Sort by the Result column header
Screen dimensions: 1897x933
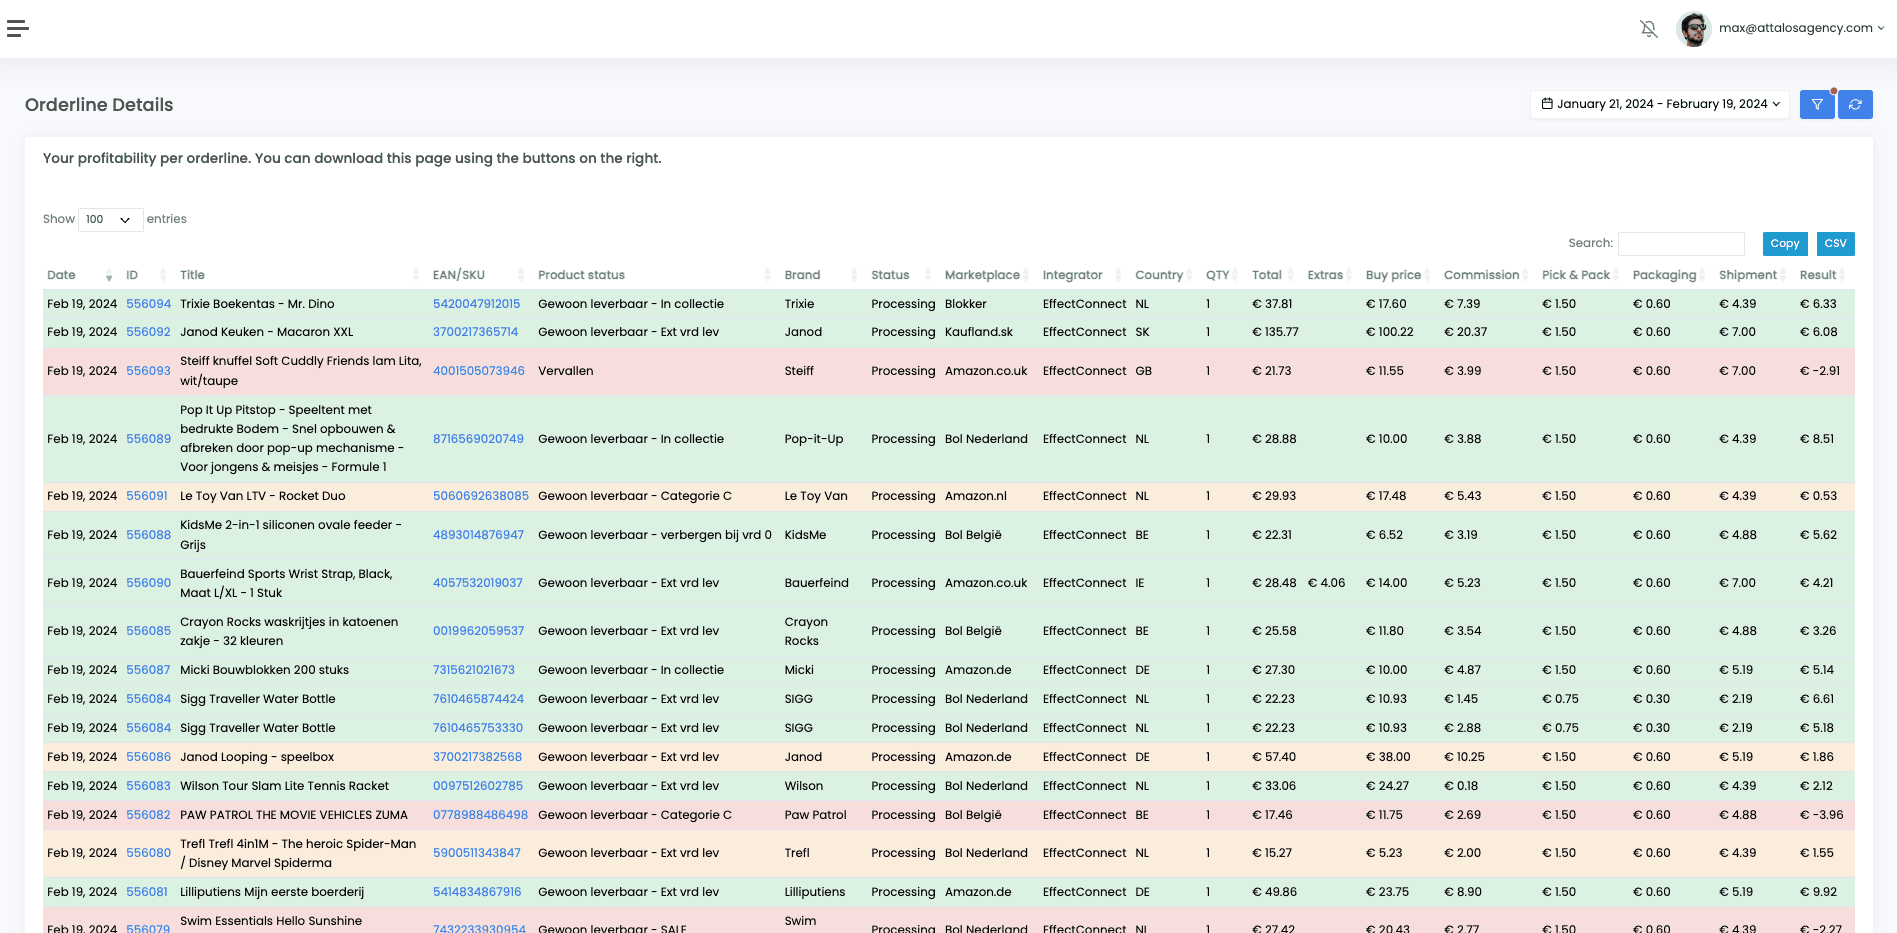pos(1824,275)
